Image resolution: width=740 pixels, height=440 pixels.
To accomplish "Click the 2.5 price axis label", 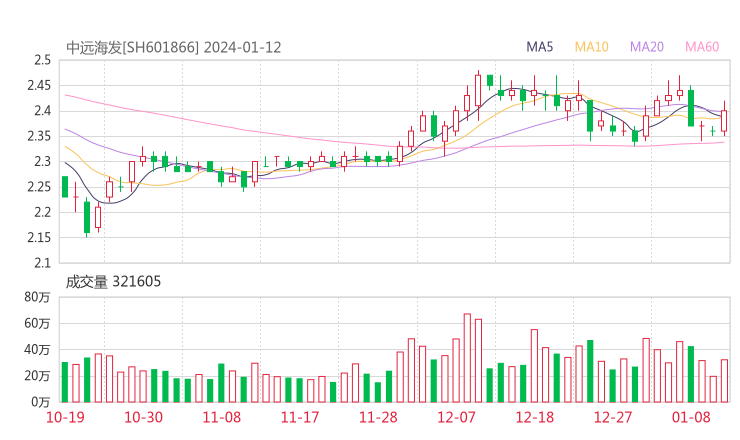I will pyautogui.click(x=42, y=60).
